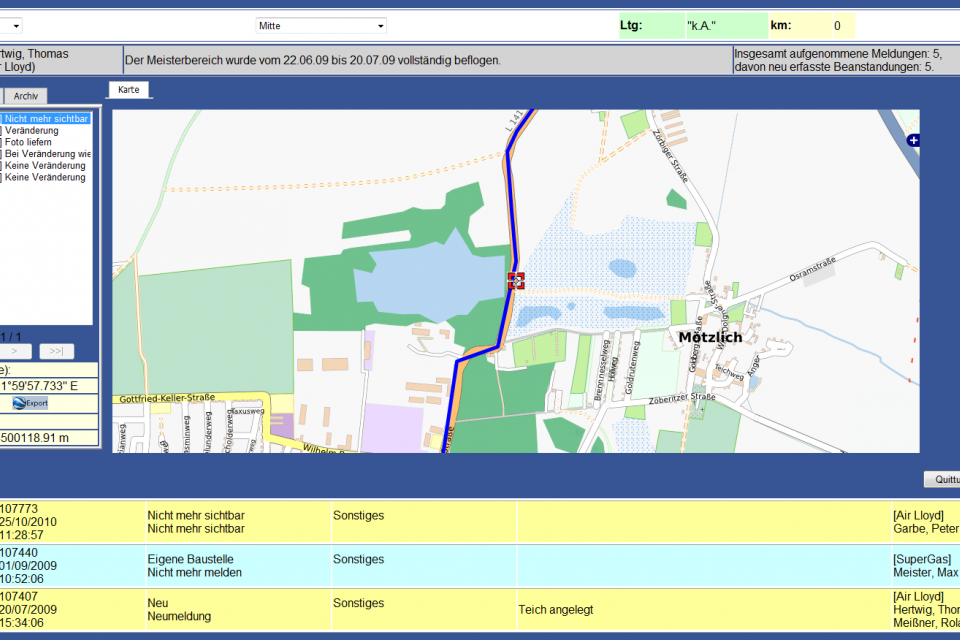Tick the 'Nicht mehr sichtbar' checkbox
This screenshot has width=960, height=640.
click(x=2, y=119)
